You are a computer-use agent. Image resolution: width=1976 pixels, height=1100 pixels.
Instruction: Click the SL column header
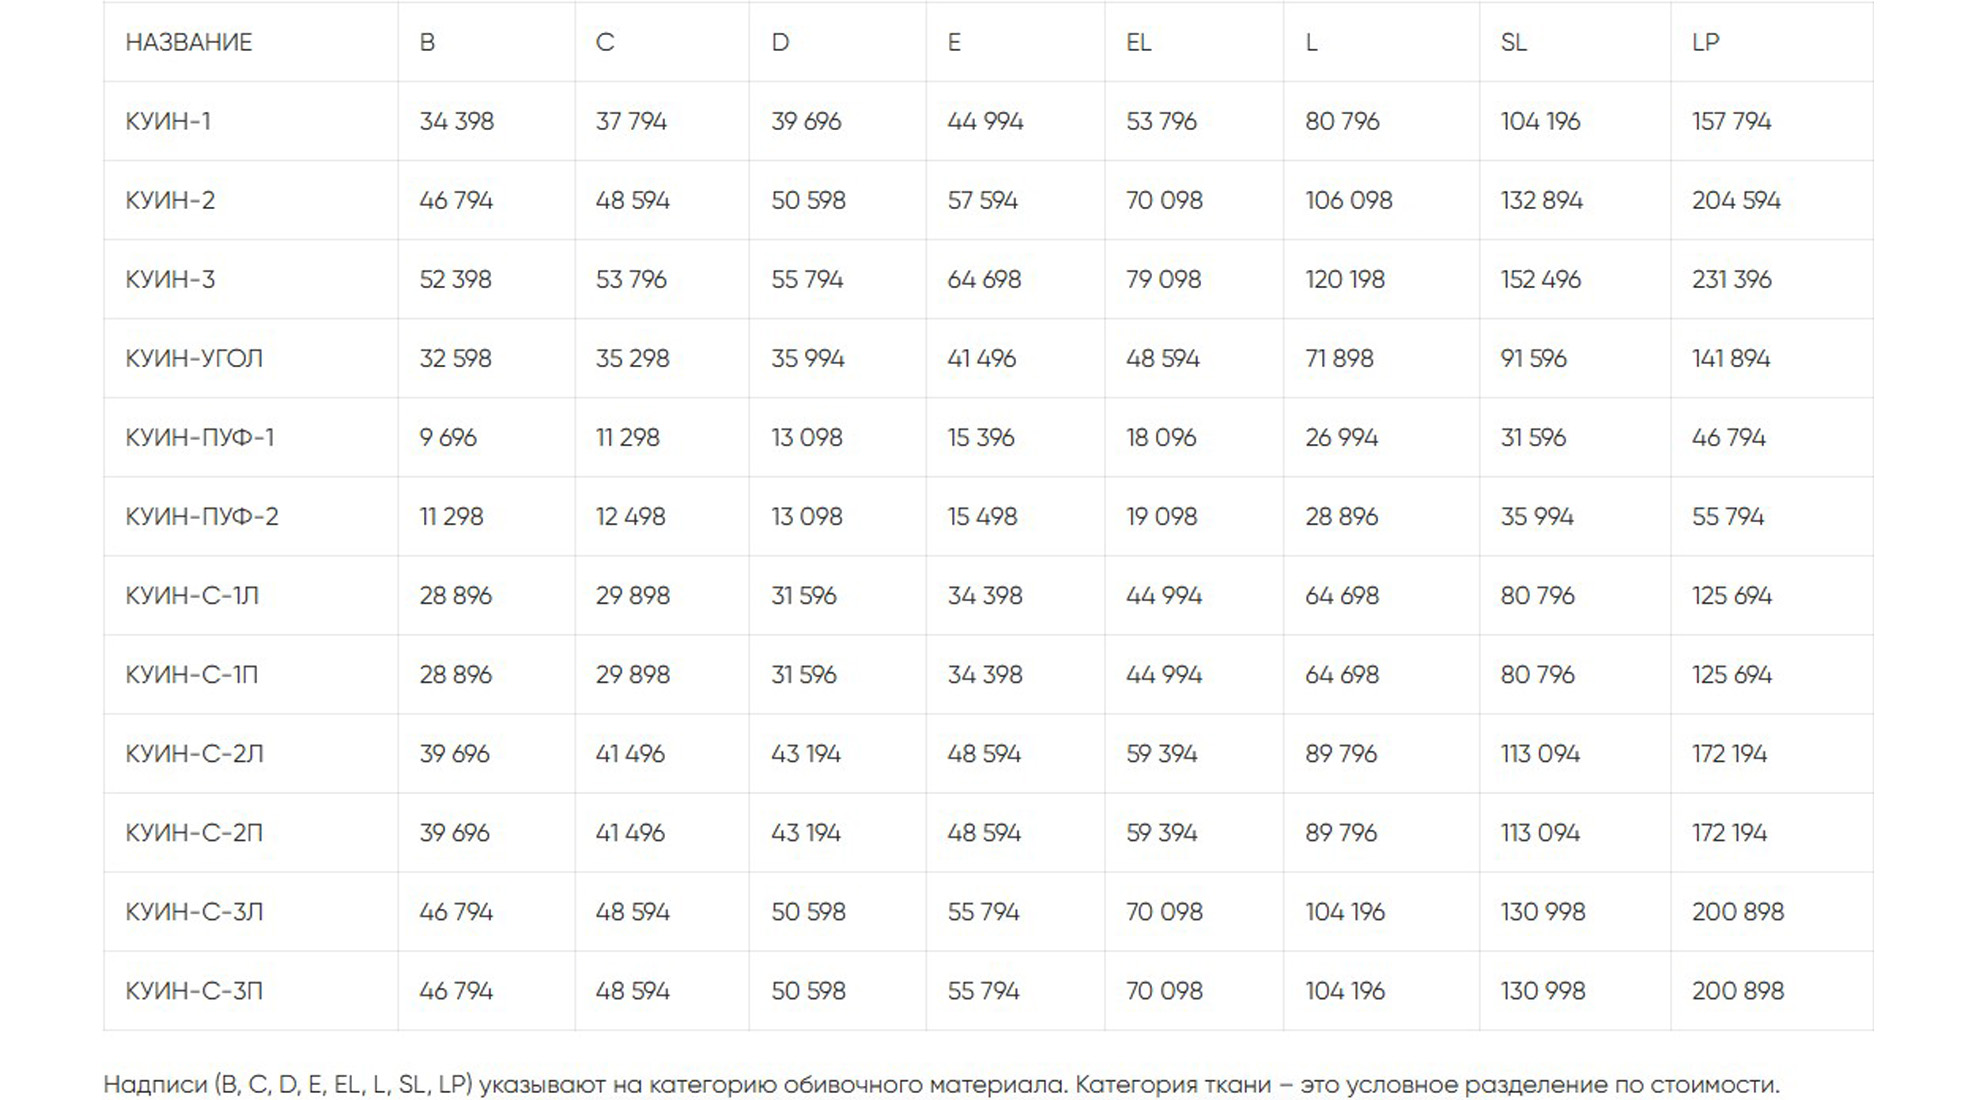1514,43
